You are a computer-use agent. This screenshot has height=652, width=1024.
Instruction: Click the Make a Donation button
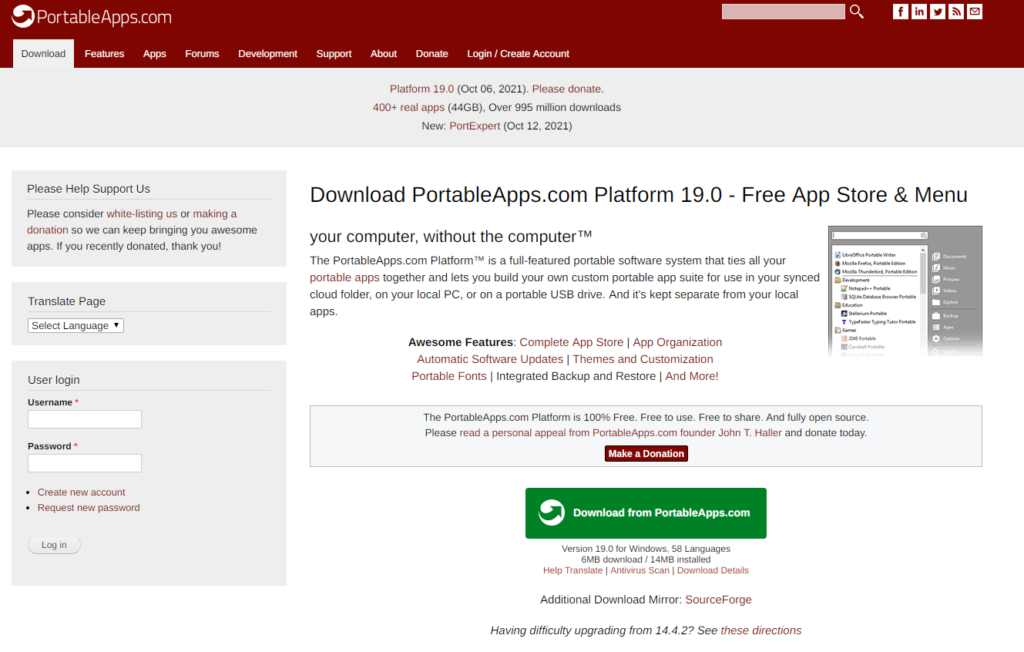tap(646, 453)
